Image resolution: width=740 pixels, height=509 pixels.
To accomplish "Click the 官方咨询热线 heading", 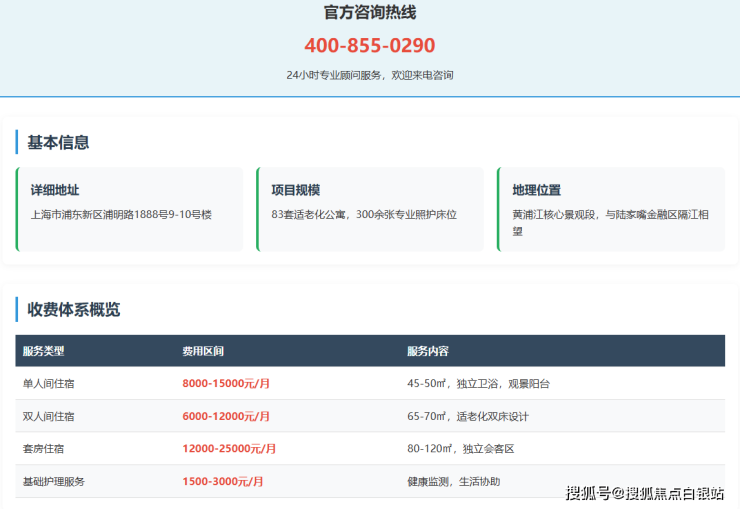I will (369, 13).
